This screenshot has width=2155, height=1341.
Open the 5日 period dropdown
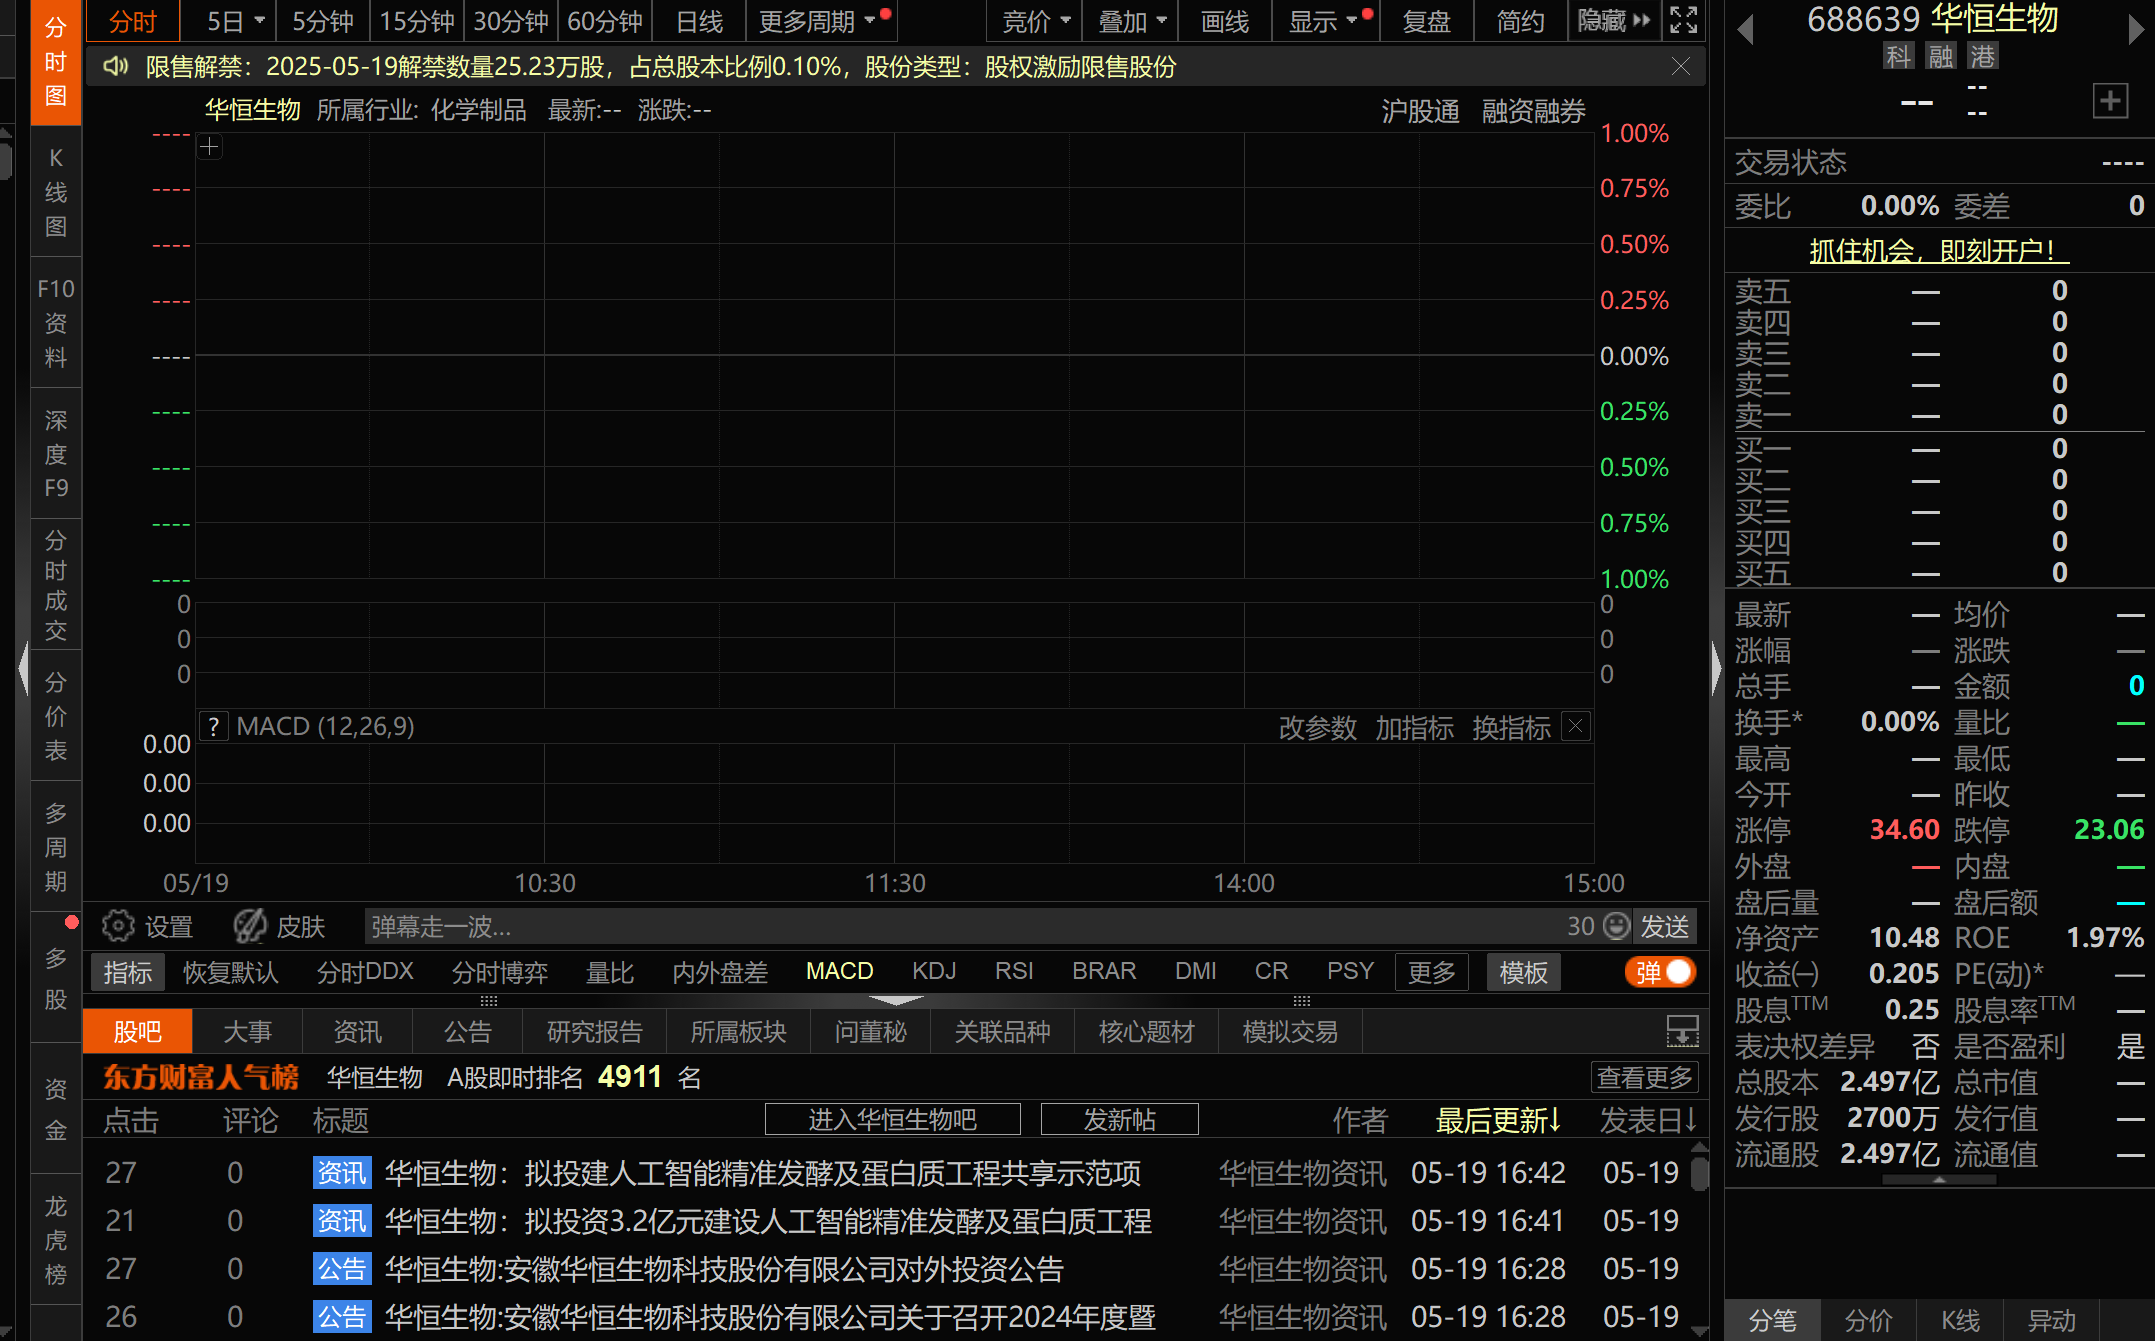tap(235, 21)
